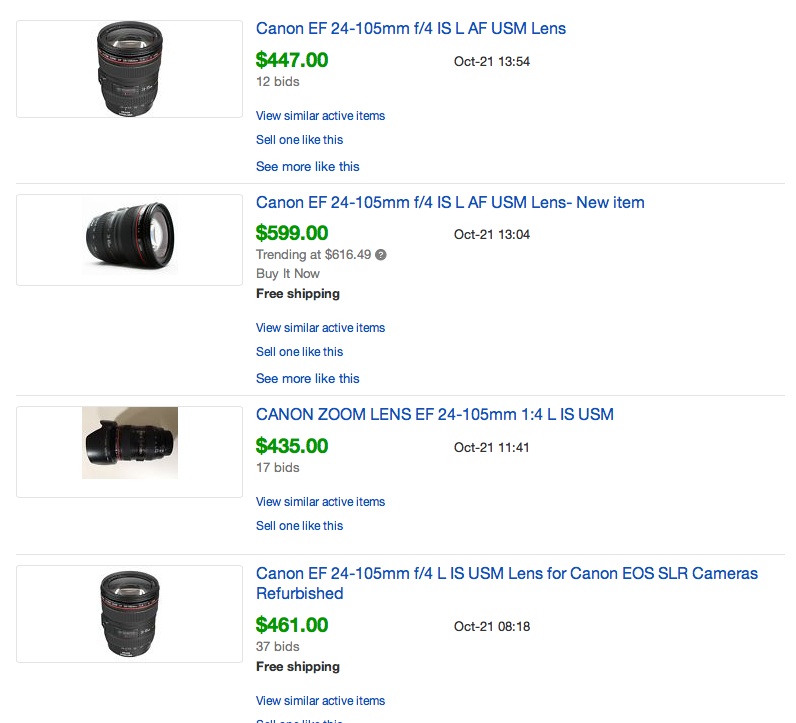The image size is (796, 723).
Task: Click the $461.00 price with 37 bids
Action: [x=292, y=625]
